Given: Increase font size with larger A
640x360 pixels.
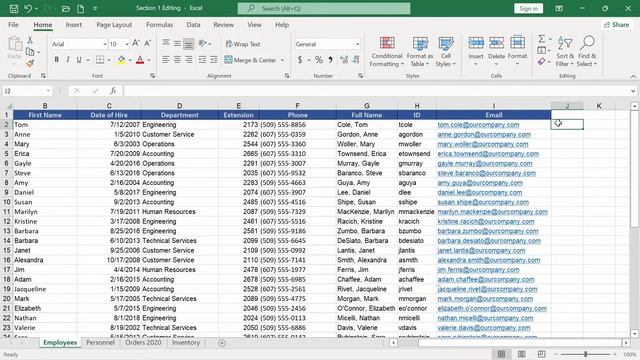Looking at the screenshot, I should (136, 43).
